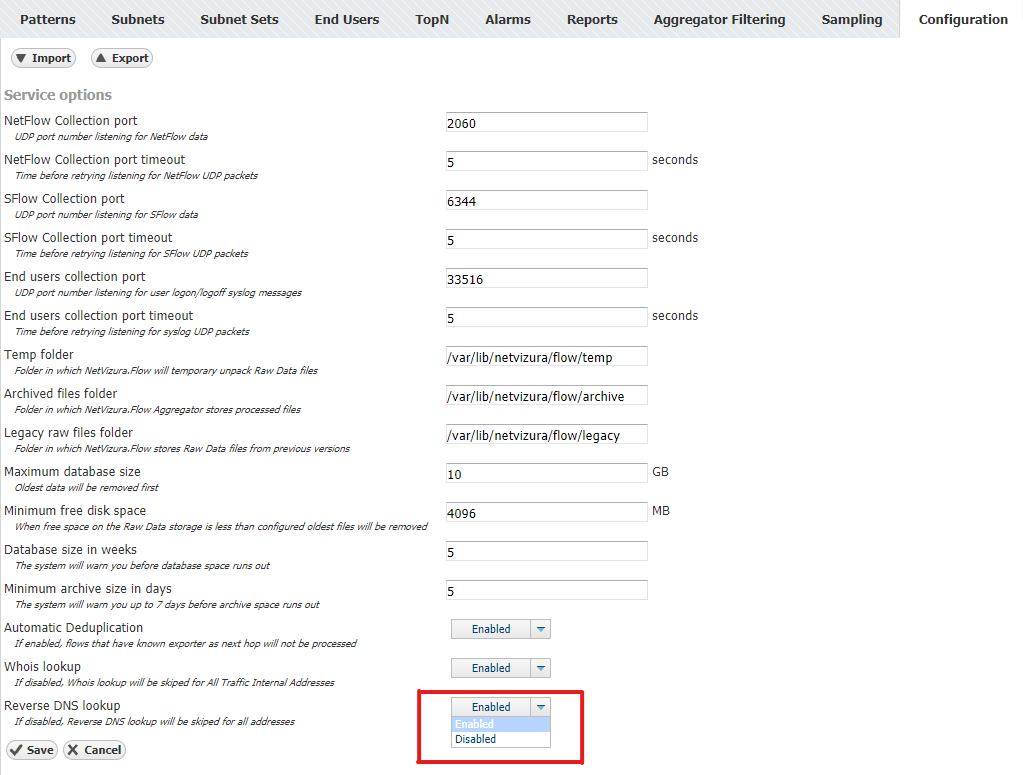Edit the Maximum database size field
The width and height of the screenshot is (1023, 775).
tap(546, 474)
